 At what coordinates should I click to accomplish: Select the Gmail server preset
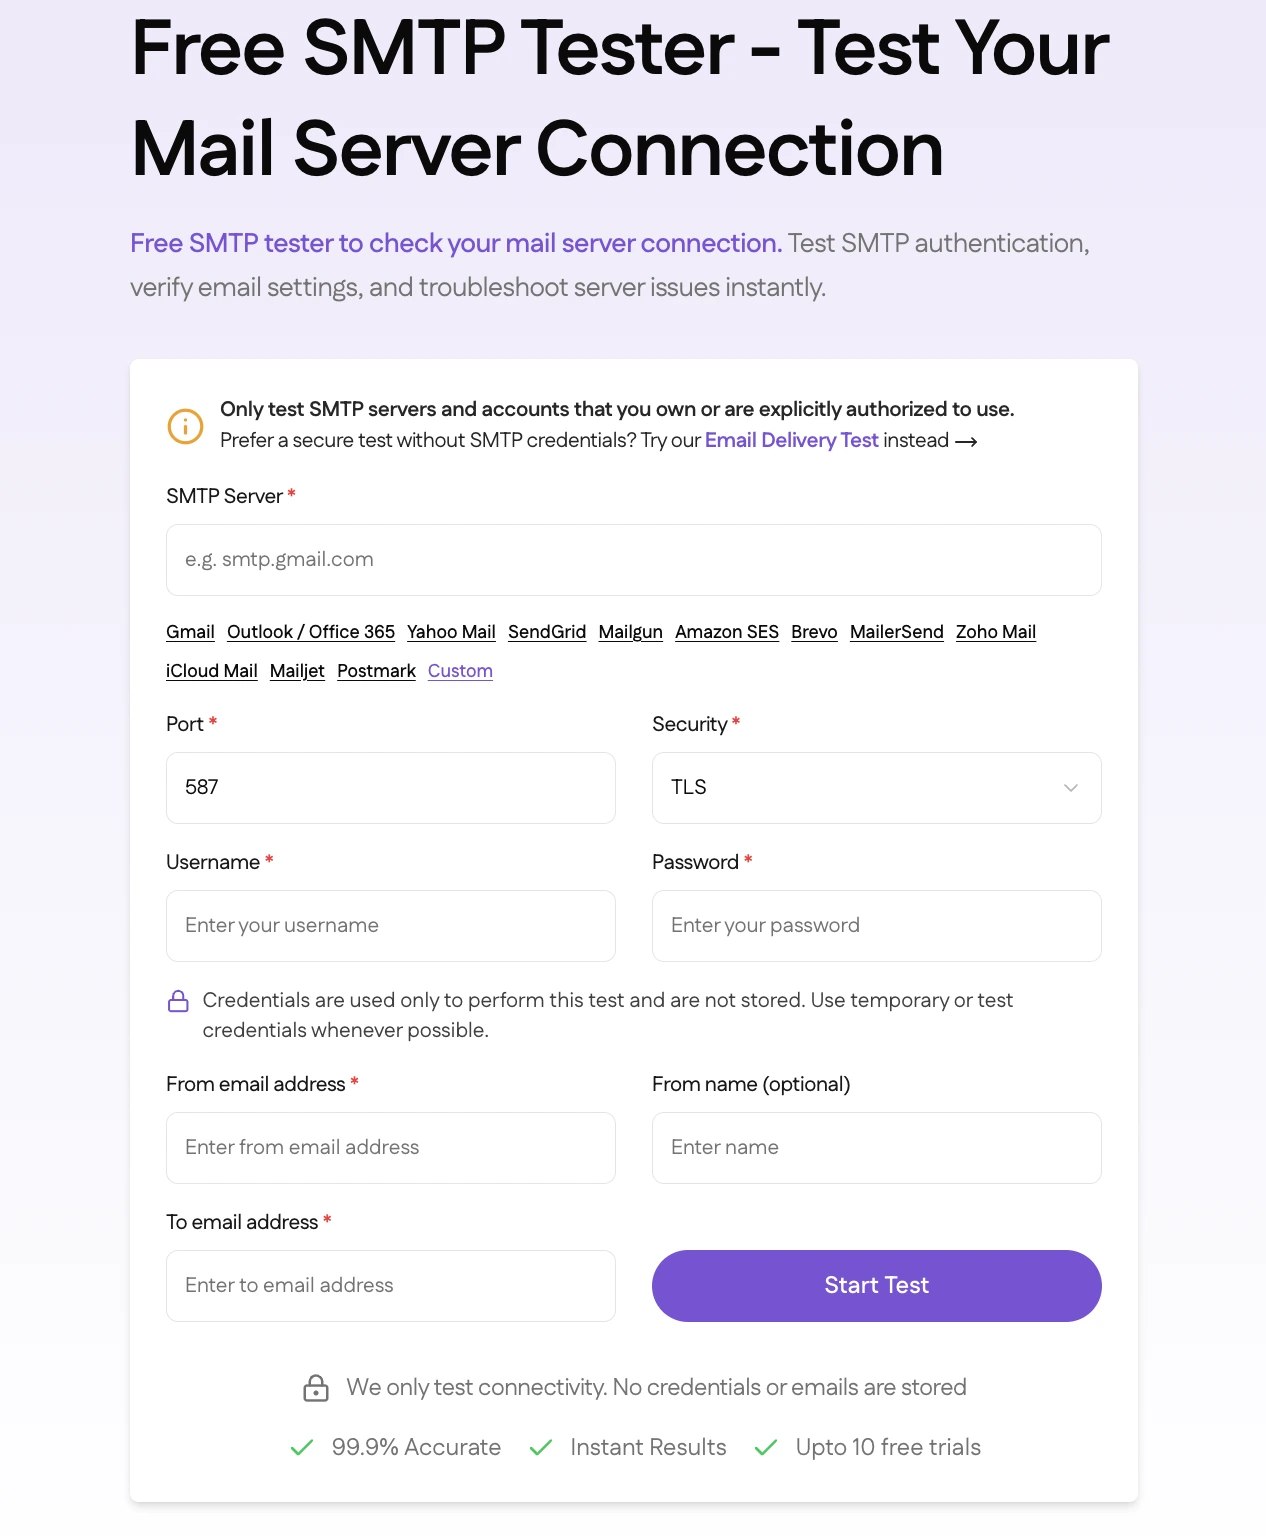click(190, 632)
